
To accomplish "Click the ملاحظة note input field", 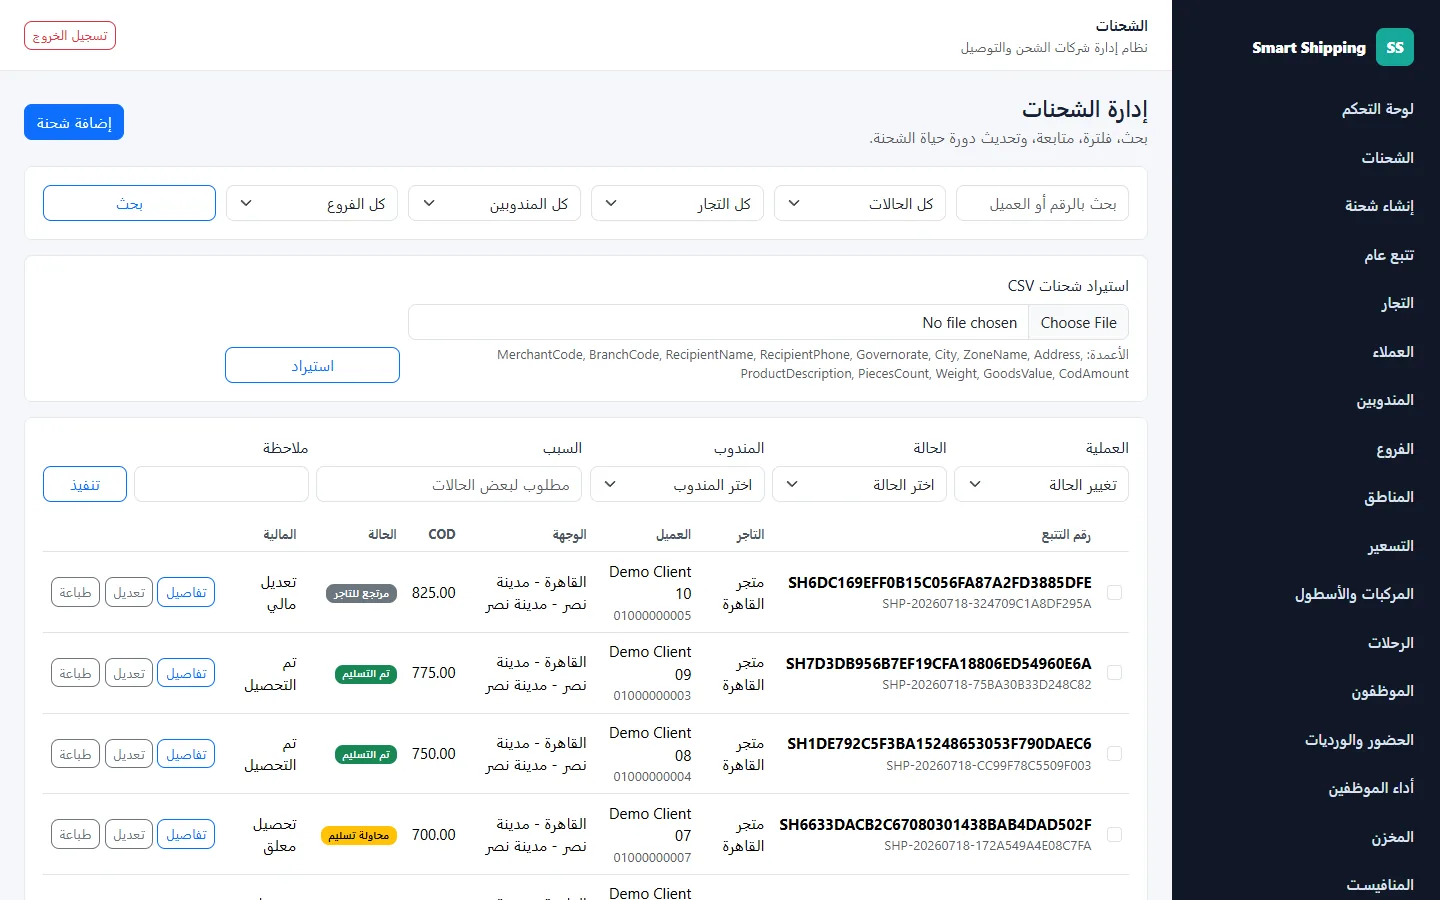I will click(221, 484).
